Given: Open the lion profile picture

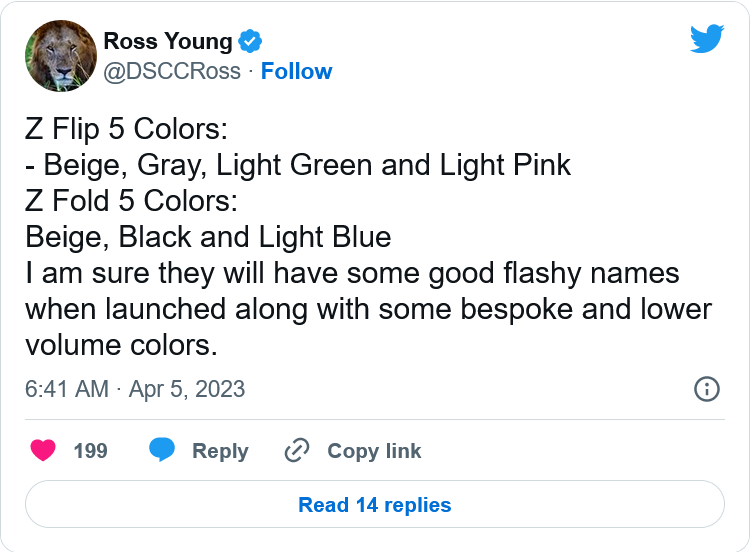Looking at the screenshot, I should click(x=61, y=55).
